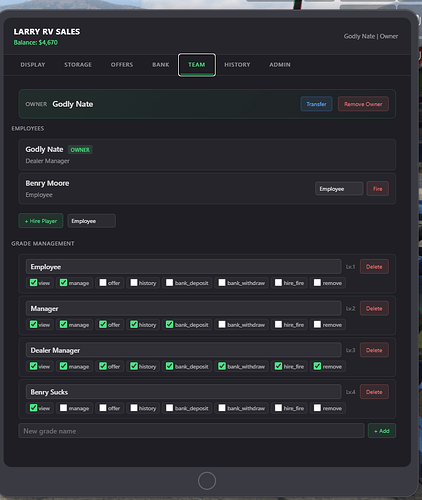
Task: Uncheck view for Dealer Manager grade
Action: coord(33,366)
